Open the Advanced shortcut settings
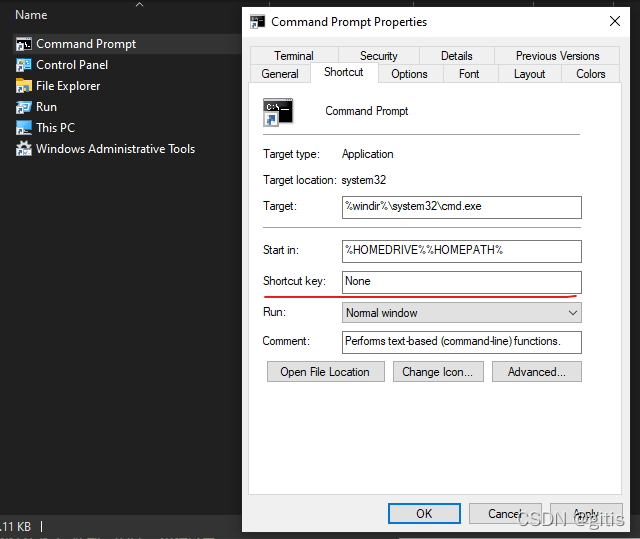 tap(537, 371)
